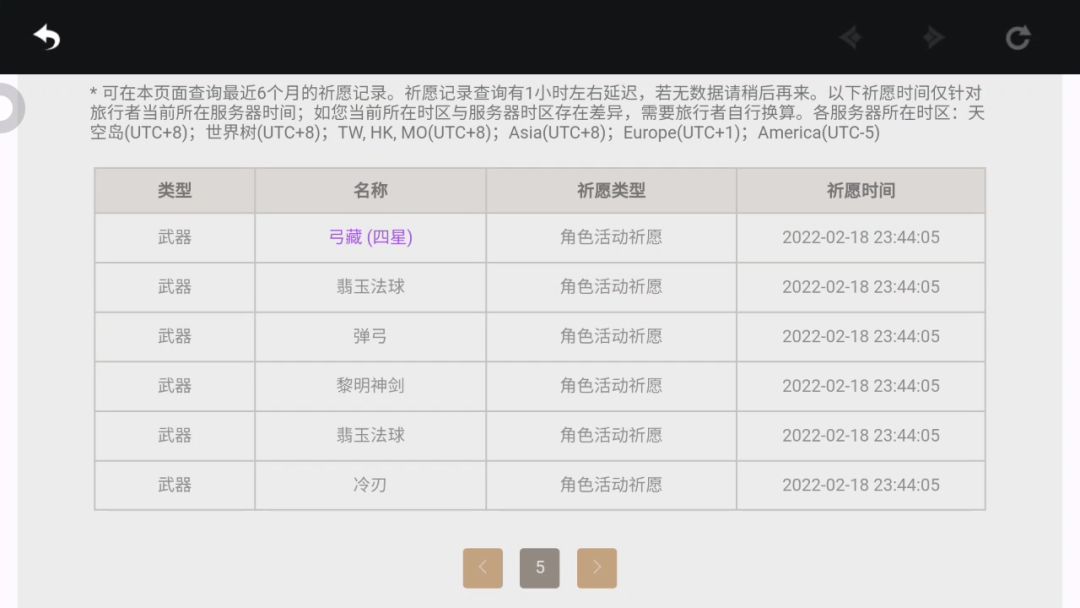Go to previous page of wish records

[x=483, y=568]
